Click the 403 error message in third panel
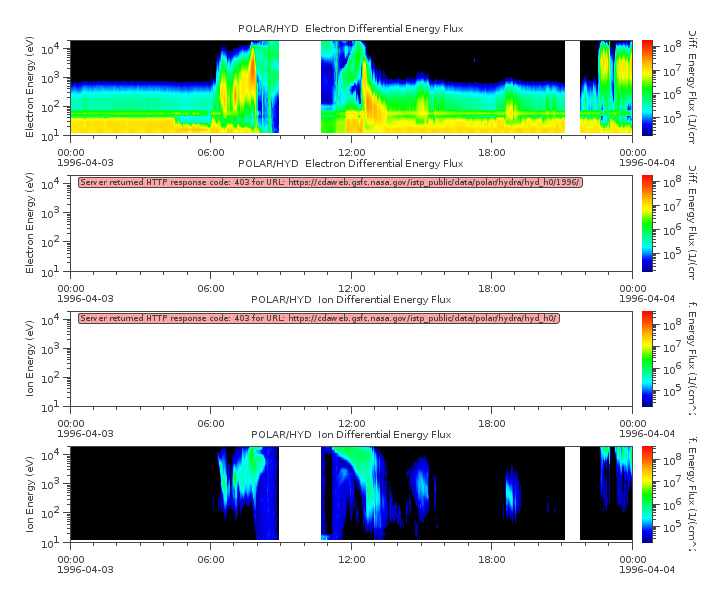 (319, 318)
